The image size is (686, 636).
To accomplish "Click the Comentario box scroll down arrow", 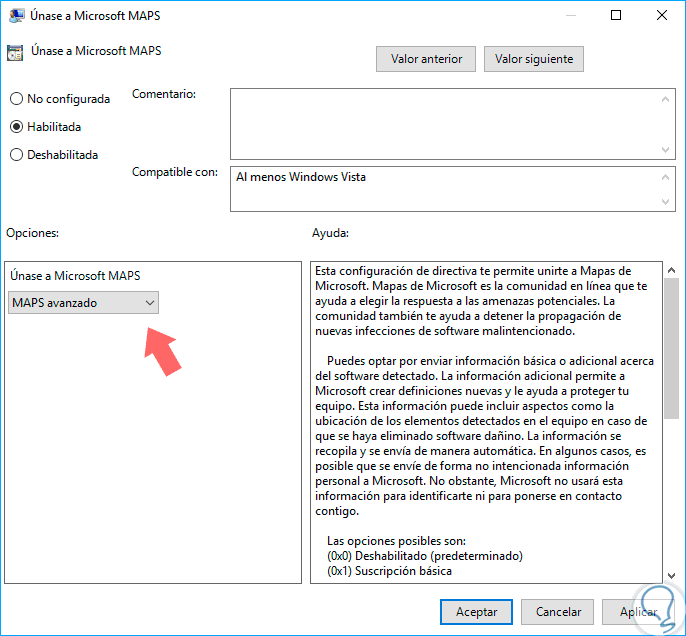I will 665,150.
